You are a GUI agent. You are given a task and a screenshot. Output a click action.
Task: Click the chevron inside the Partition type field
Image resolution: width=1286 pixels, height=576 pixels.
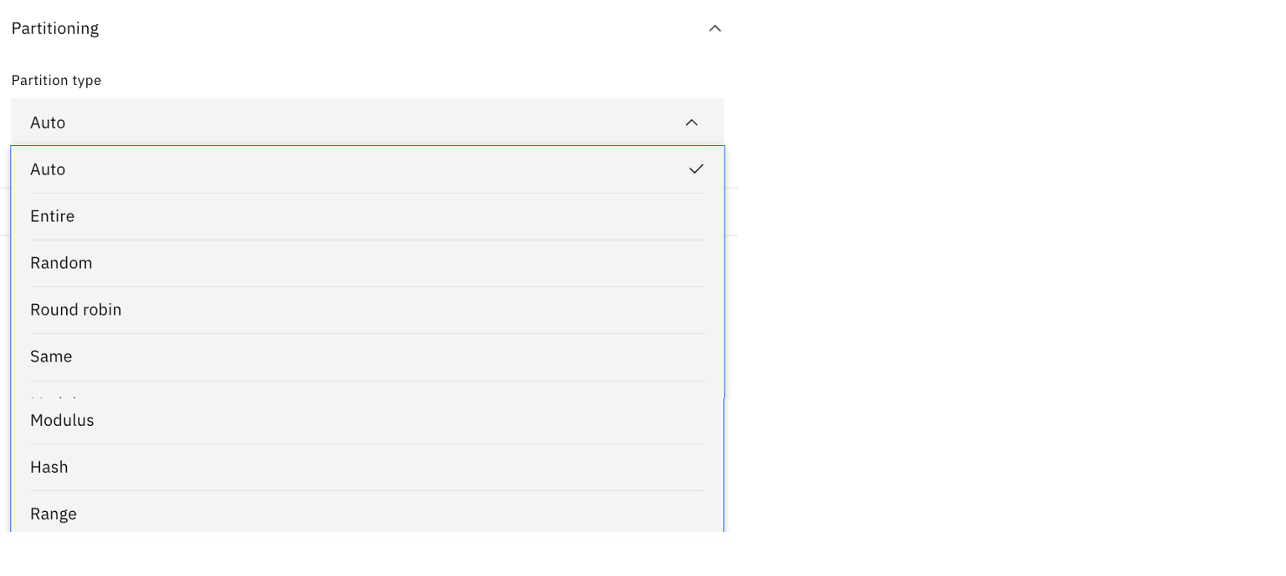(x=691, y=122)
